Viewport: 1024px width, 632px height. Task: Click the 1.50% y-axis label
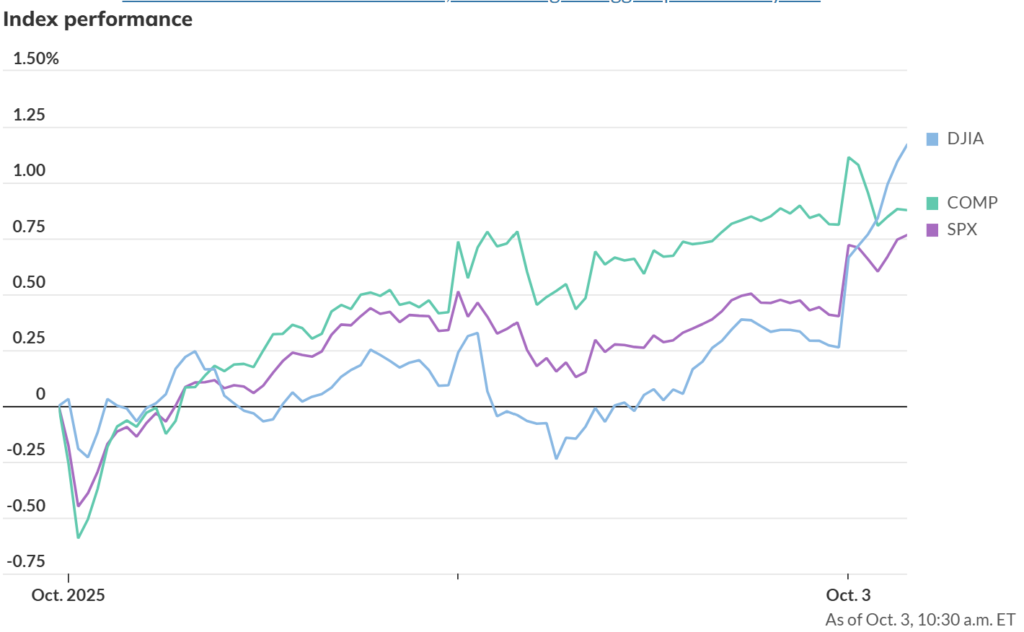[x=36, y=59]
